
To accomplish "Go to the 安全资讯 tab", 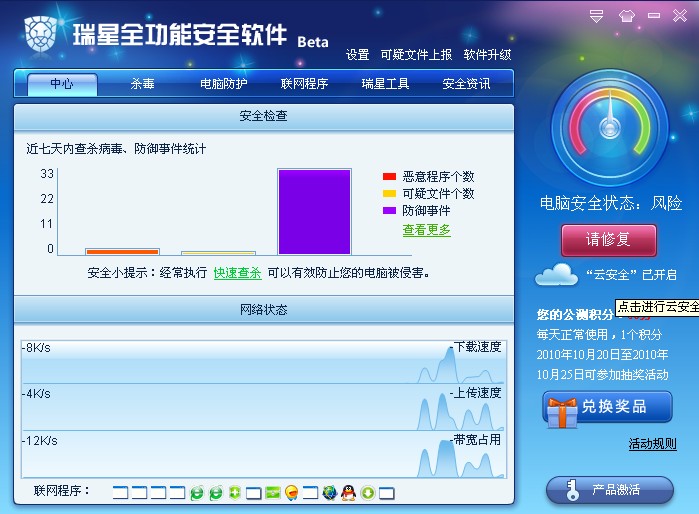I will pos(466,84).
